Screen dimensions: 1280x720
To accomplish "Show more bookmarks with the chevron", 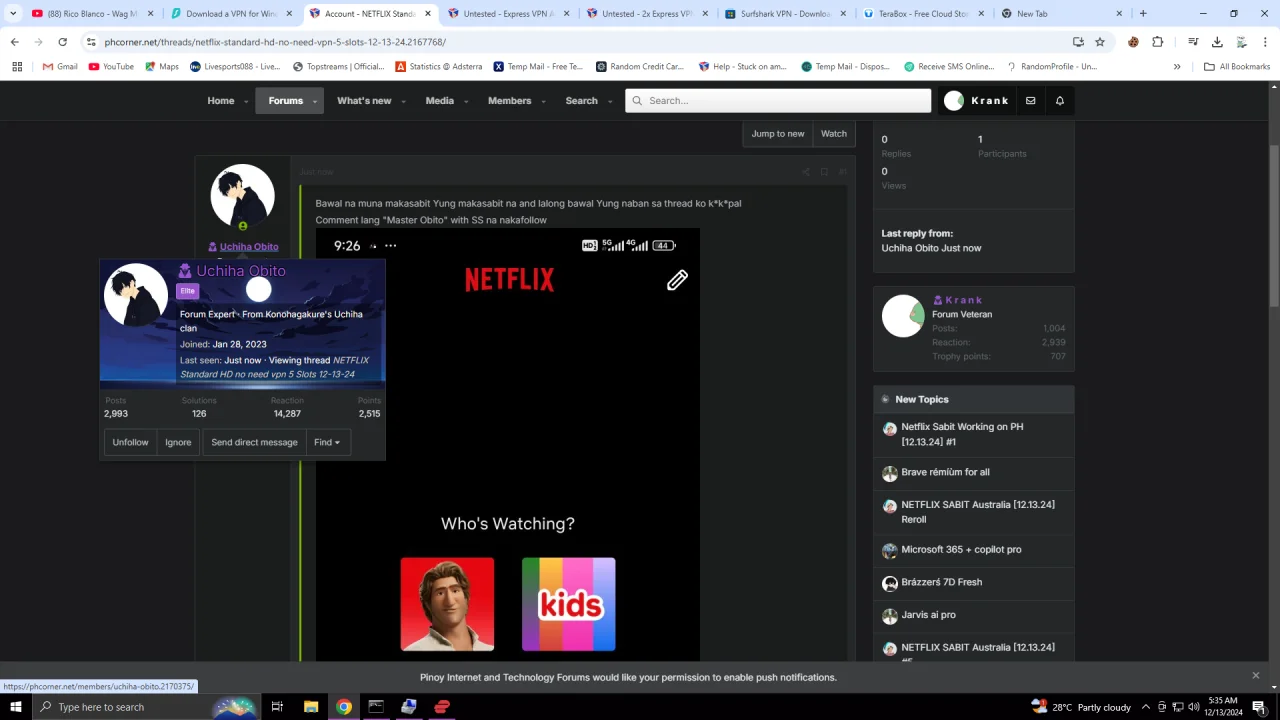I will [x=1177, y=67].
